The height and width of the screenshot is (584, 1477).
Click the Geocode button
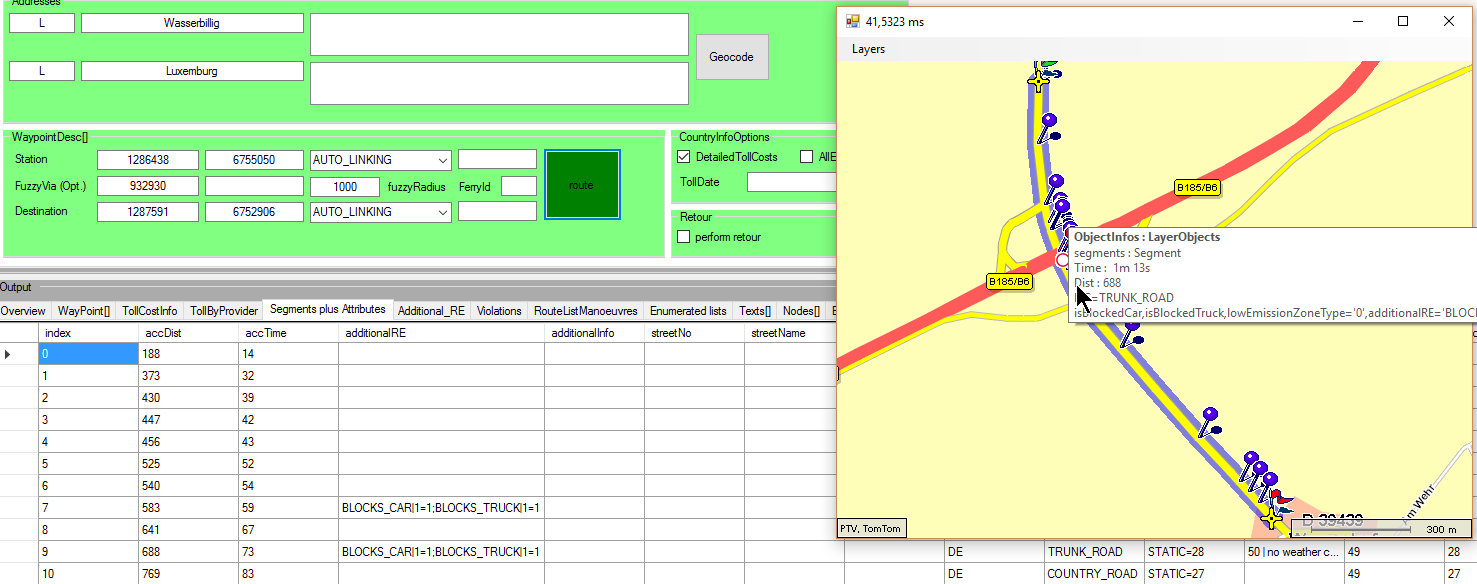[x=732, y=57]
